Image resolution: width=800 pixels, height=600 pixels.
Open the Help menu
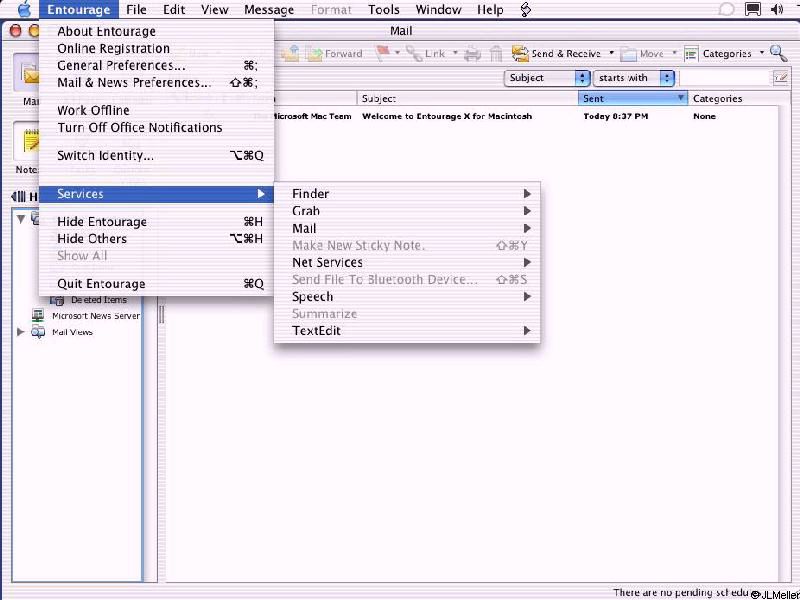pos(490,9)
